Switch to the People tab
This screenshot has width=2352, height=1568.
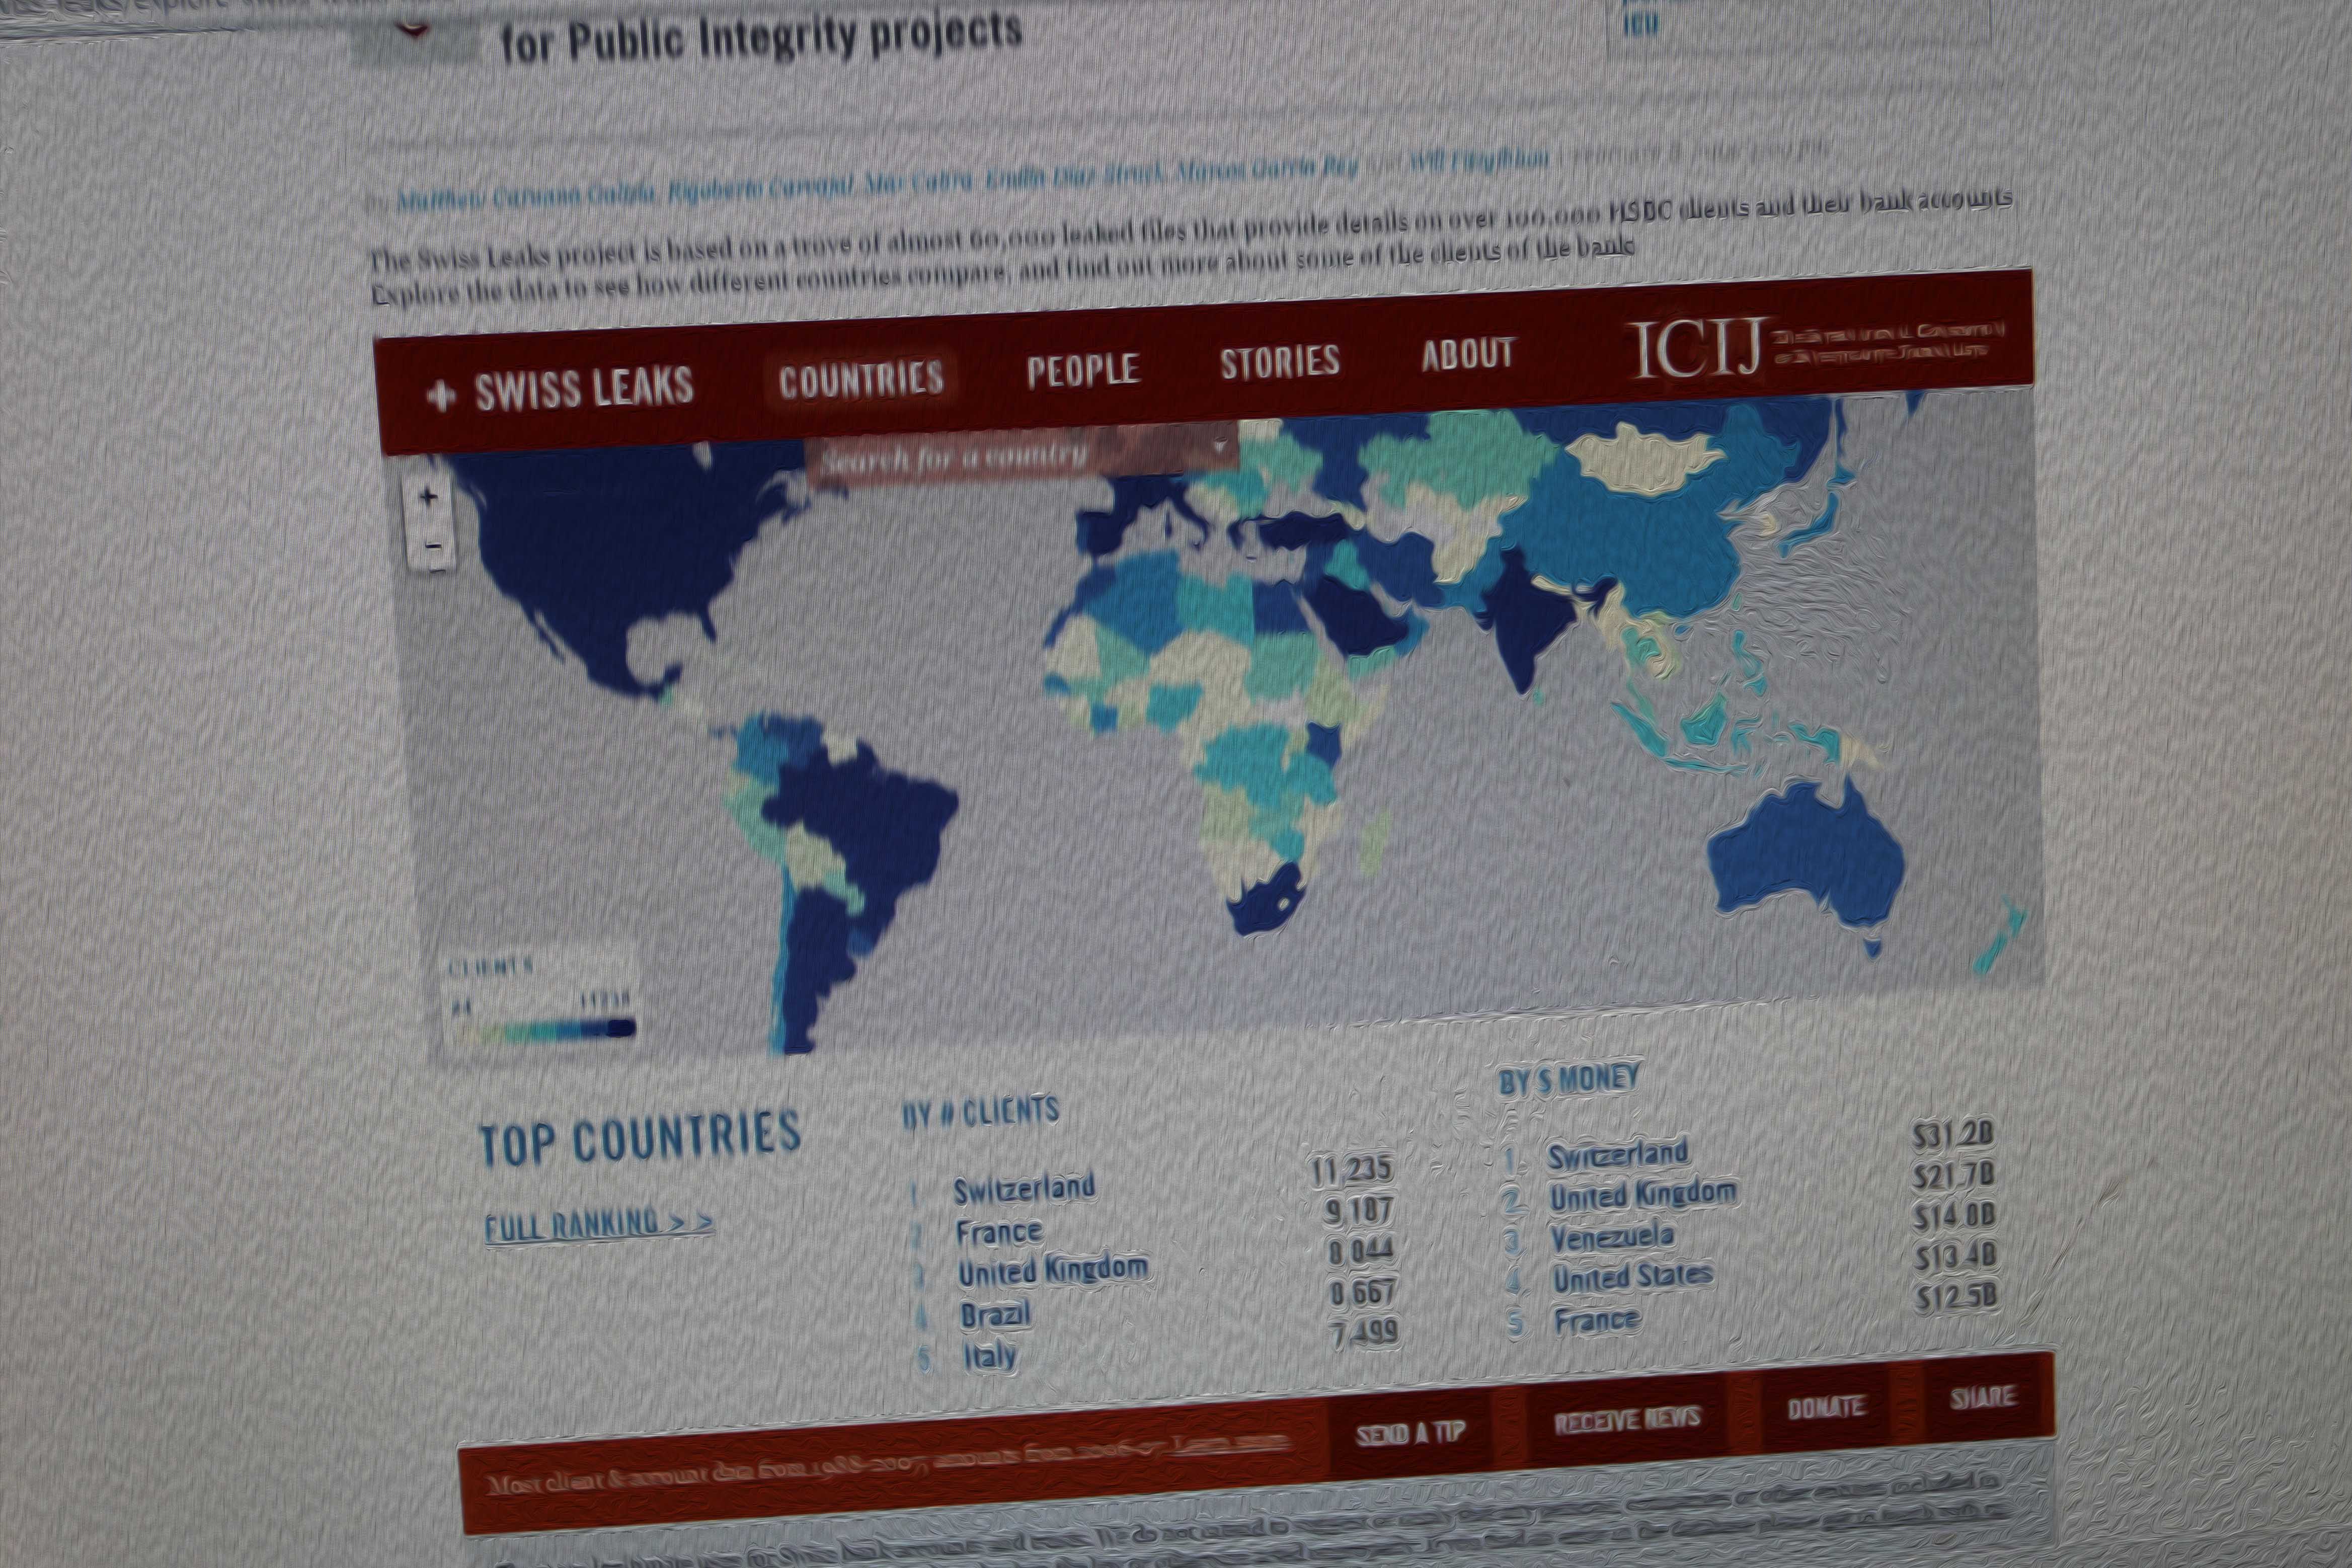(x=1082, y=369)
